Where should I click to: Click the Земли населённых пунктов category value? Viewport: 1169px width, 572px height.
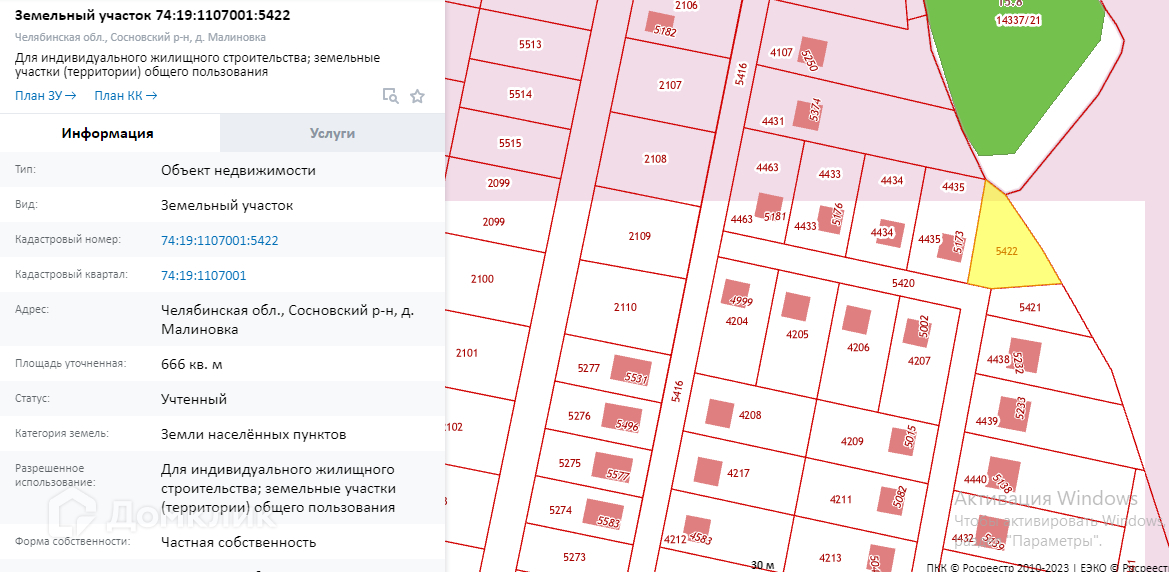pyautogui.click(x=253, y=434)
